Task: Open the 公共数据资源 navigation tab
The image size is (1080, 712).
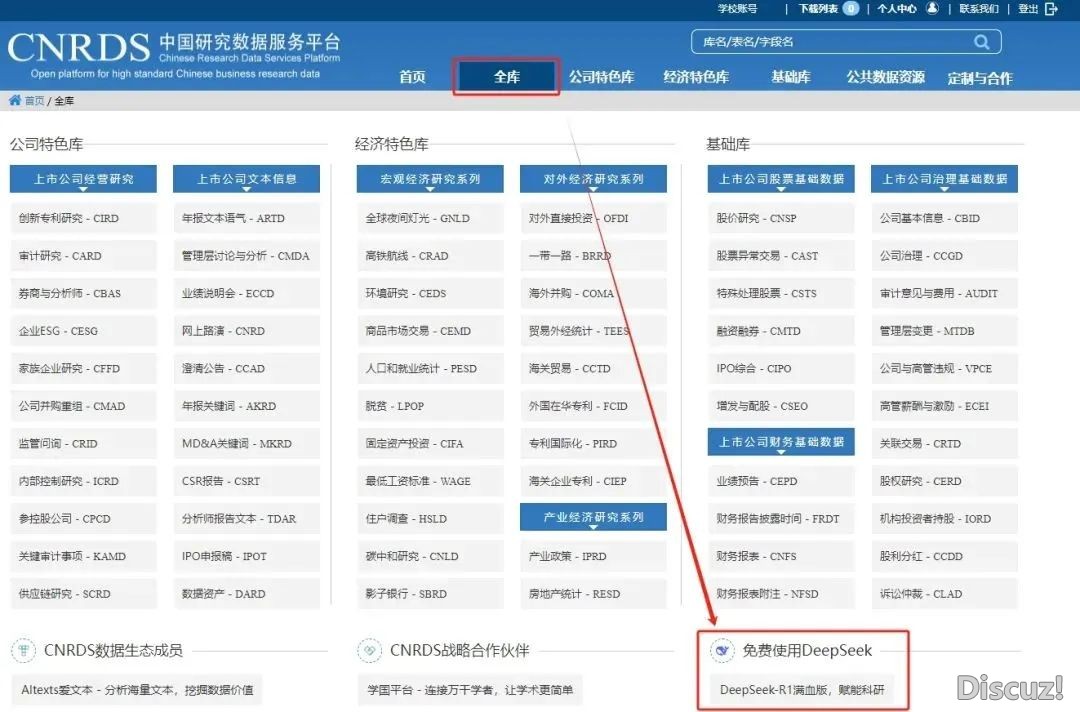Action: point(885,77)
